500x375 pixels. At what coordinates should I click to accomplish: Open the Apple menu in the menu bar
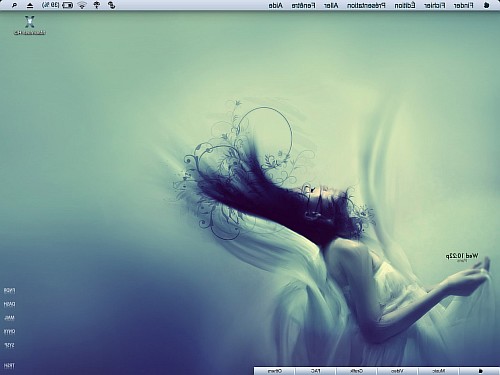486,5
